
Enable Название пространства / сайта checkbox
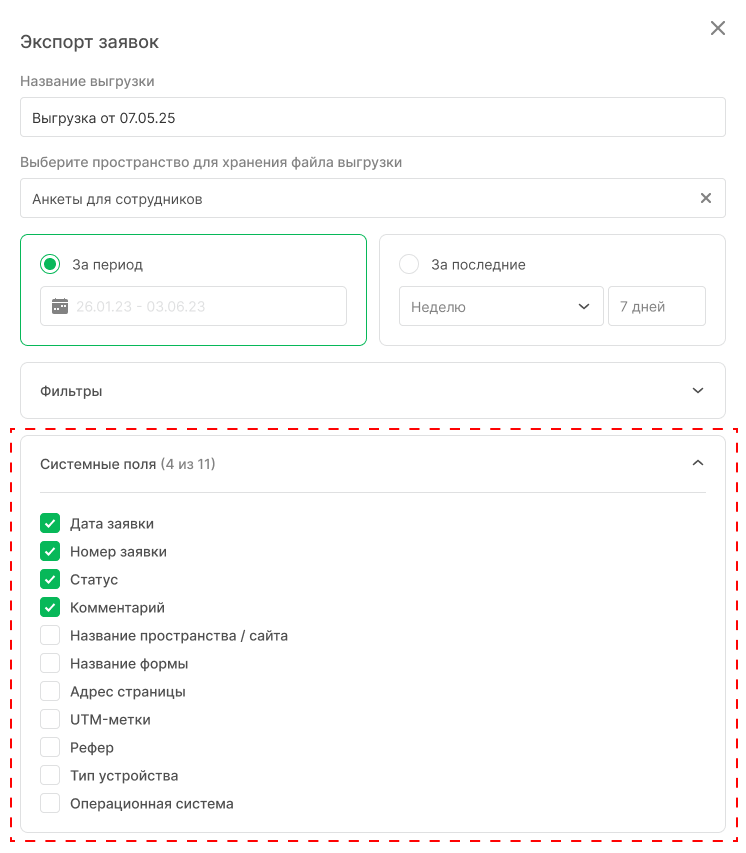50,635
